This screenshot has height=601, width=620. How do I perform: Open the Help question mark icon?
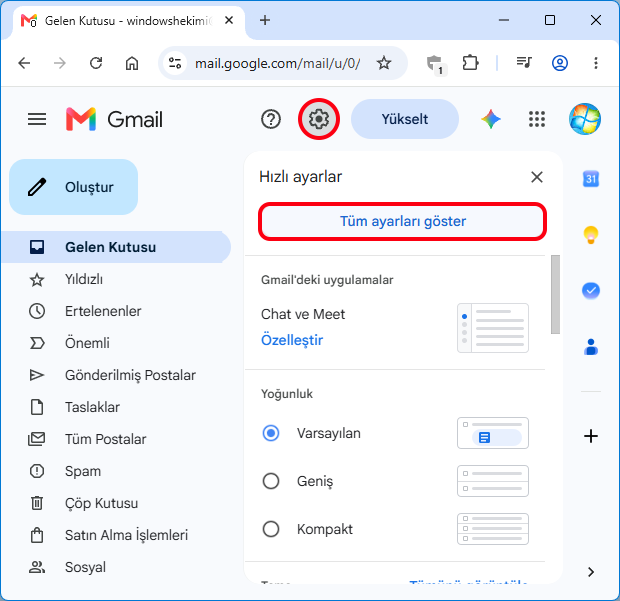[271, 119]
